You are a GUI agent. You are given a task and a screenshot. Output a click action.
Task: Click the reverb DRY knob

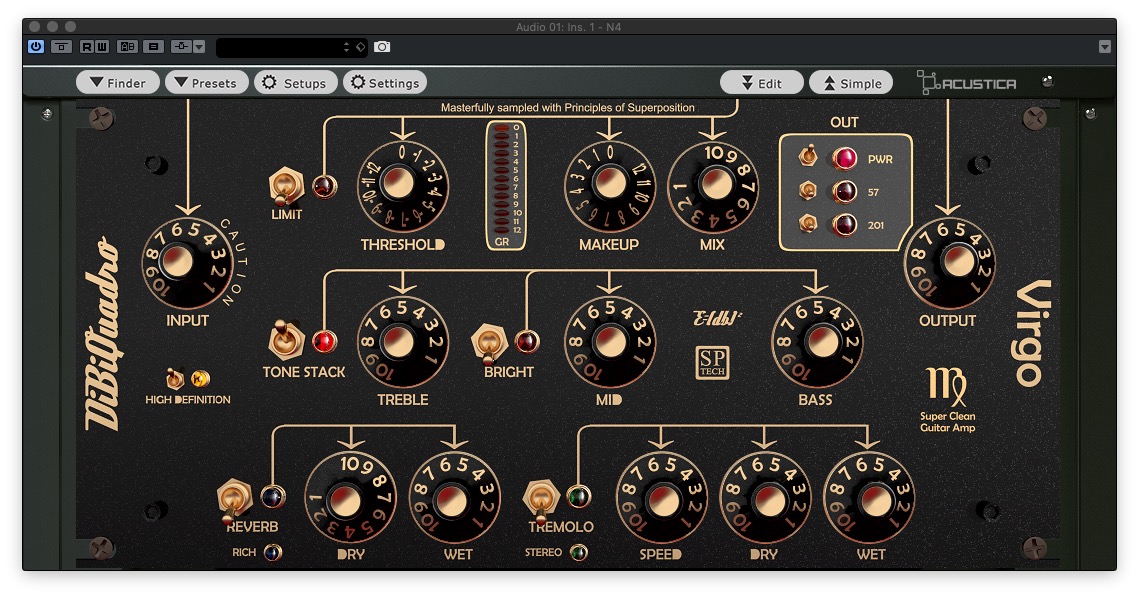[x=350, y=498]
